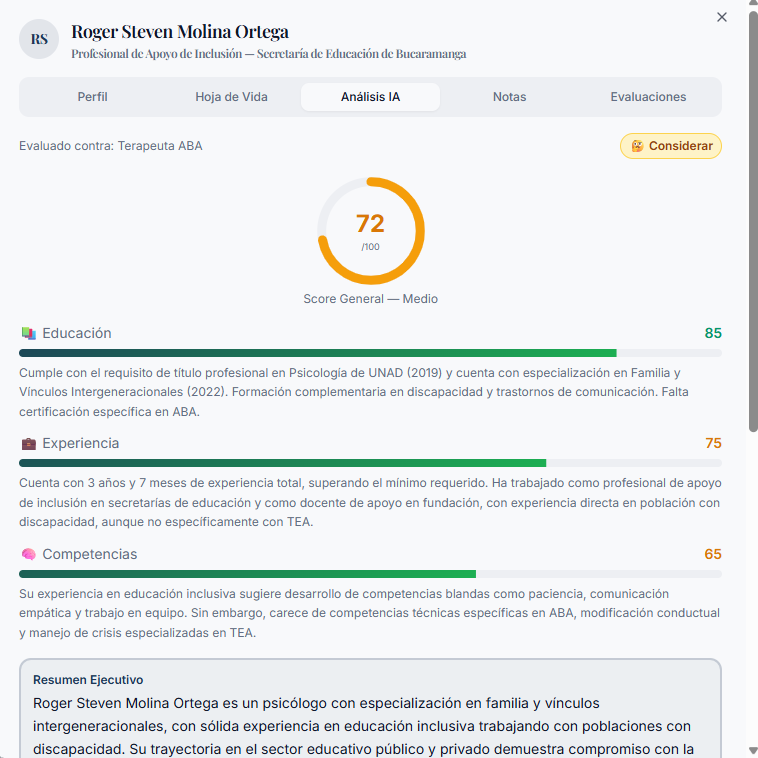Open the Hoja de Vida tab

231,97
